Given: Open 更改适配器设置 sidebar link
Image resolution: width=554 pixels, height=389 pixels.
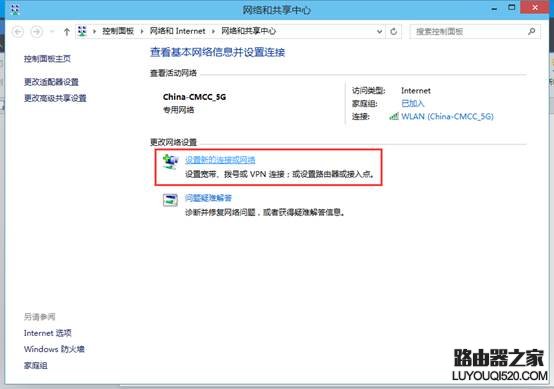Looking at the screenshot, I should click(51, 82).
